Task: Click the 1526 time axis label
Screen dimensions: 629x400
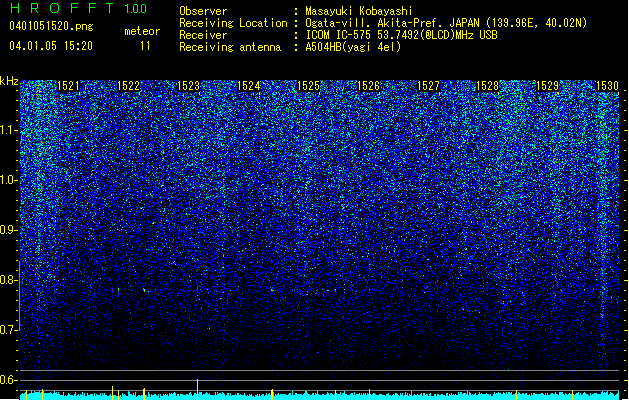Action: coord(368,86)
